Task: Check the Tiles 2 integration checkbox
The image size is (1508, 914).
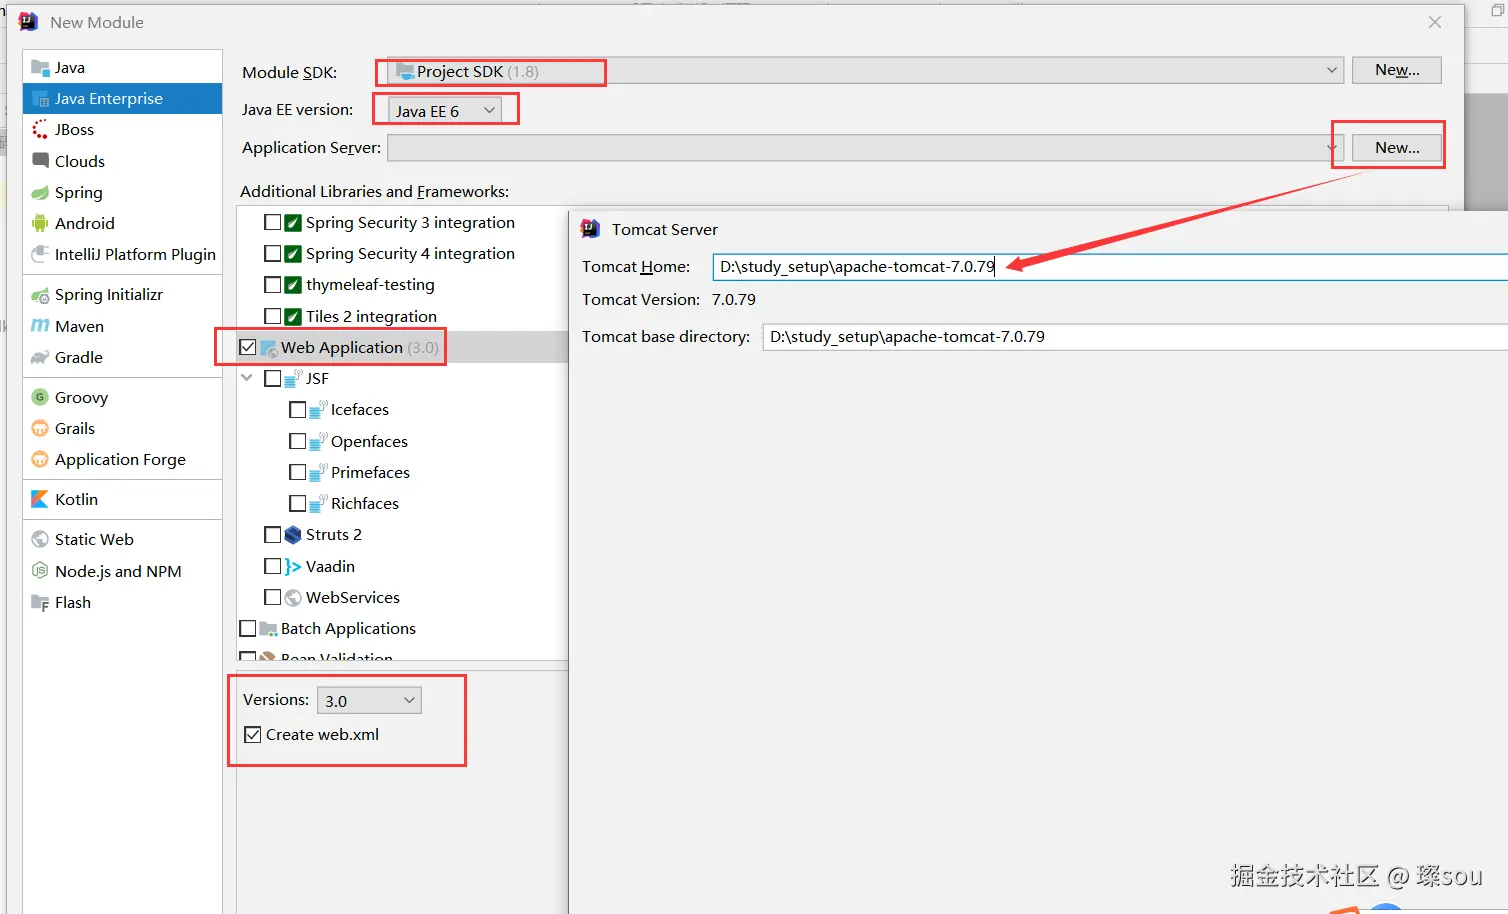Action: click(272, 316)
